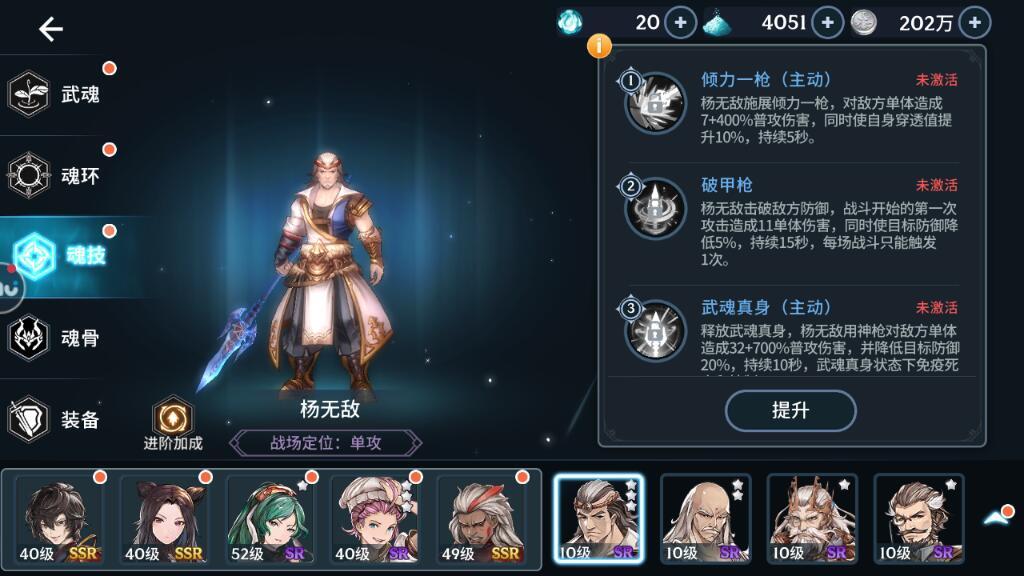Image resolution: width=1024 pixels, height=576 pixels.
Task: Click the orange info icon
Action: point(599,45)
